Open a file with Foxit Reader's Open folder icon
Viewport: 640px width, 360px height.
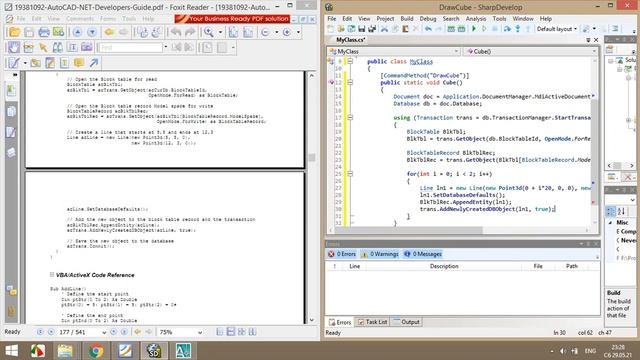pos(14,32)
